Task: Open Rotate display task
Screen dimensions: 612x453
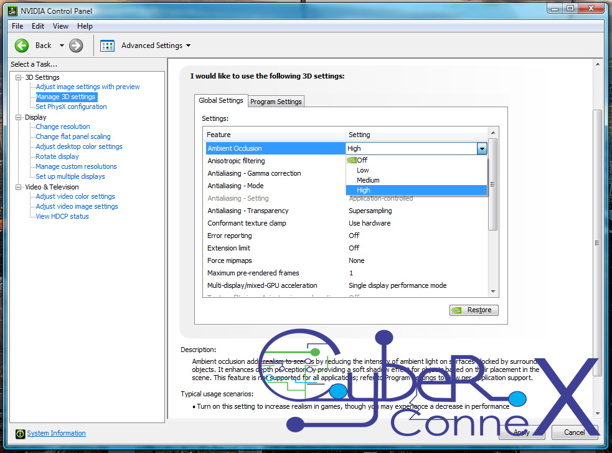Action: pos(57,156)
